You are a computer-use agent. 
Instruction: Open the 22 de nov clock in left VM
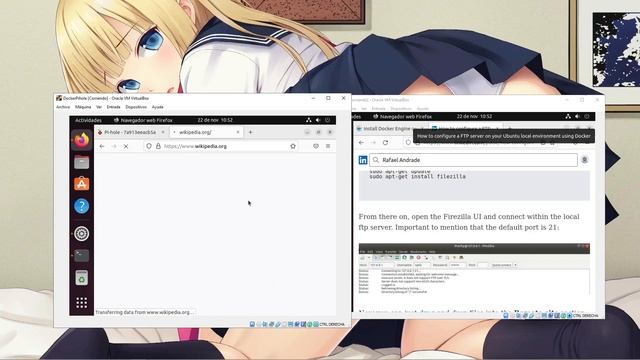tap(215, 120)
